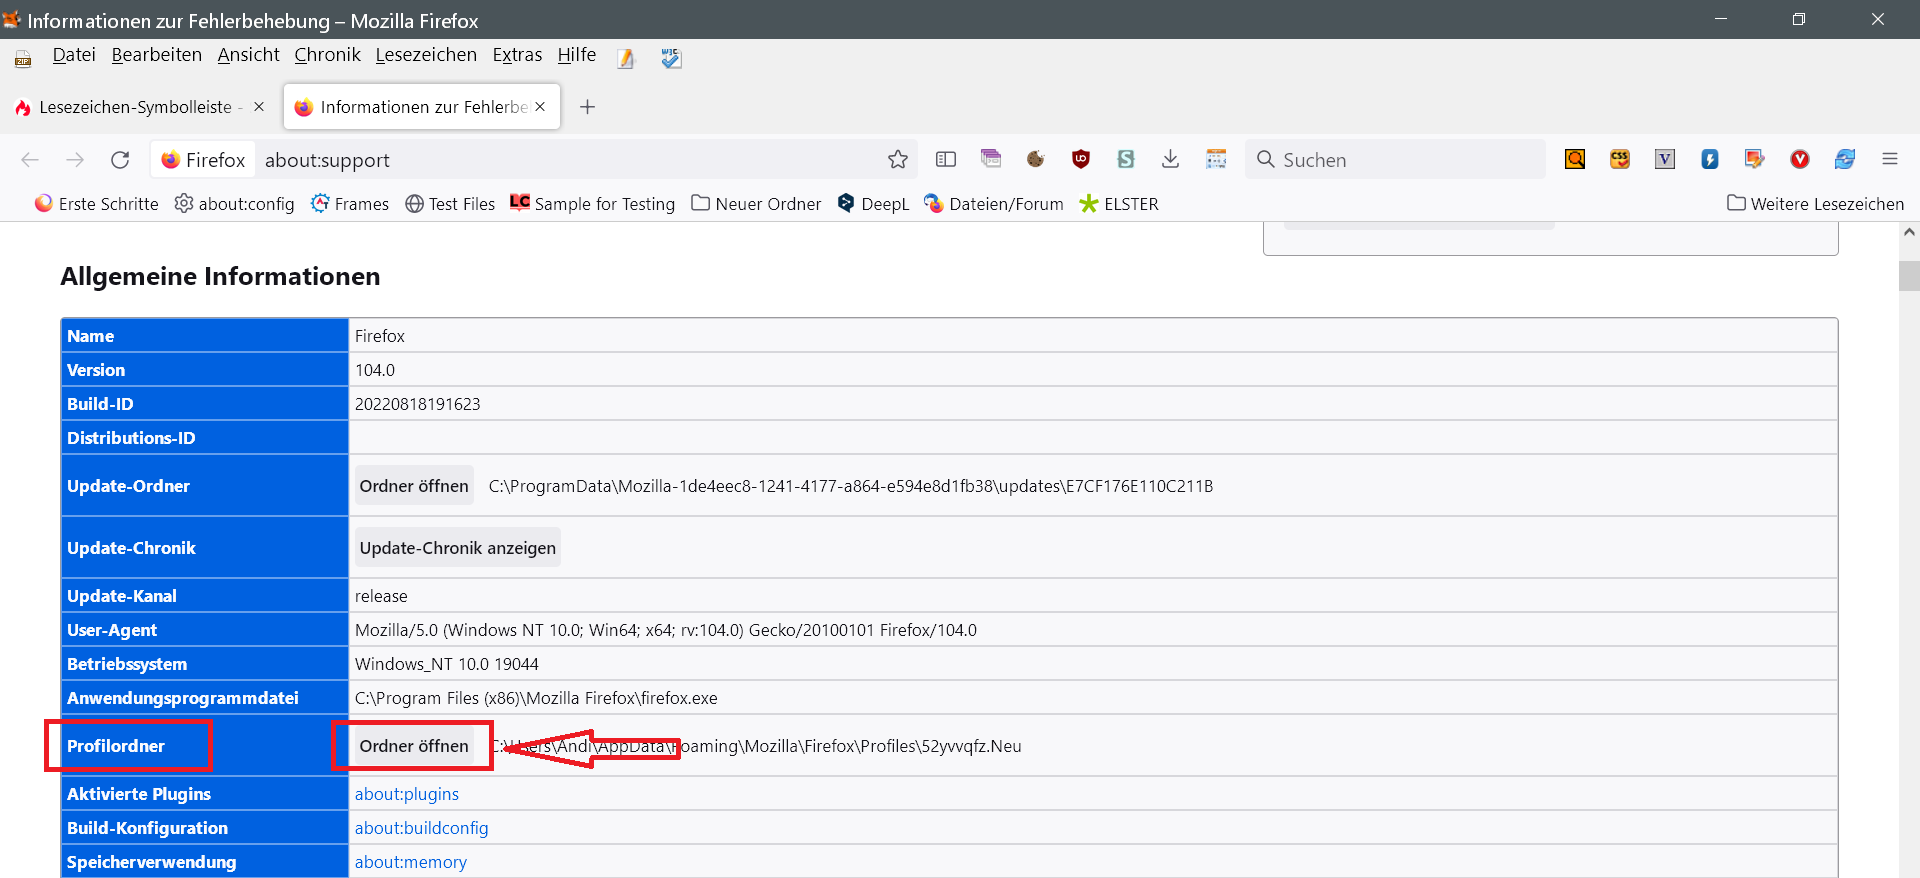Toggle the sidebar view icon

click(x=945, y=159)
